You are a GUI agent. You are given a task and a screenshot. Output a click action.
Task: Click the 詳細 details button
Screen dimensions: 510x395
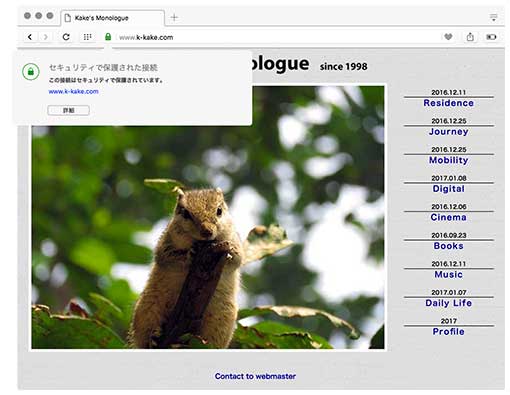[x=68, y=110]
